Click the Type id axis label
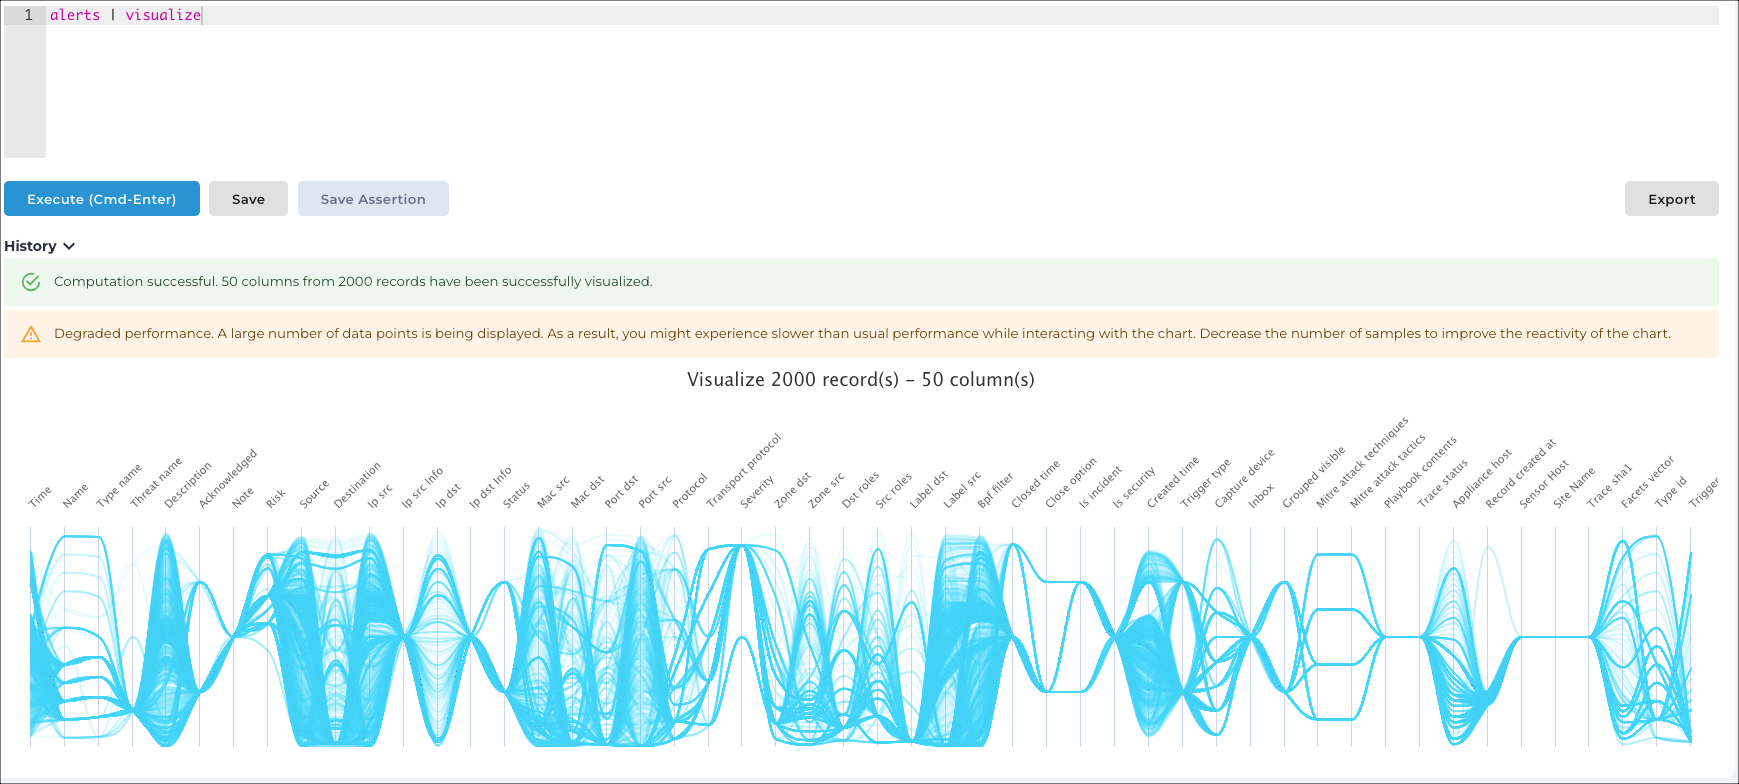This screenshot has height=784, width=1739. pyautogui.click(x=1671, y=491)
